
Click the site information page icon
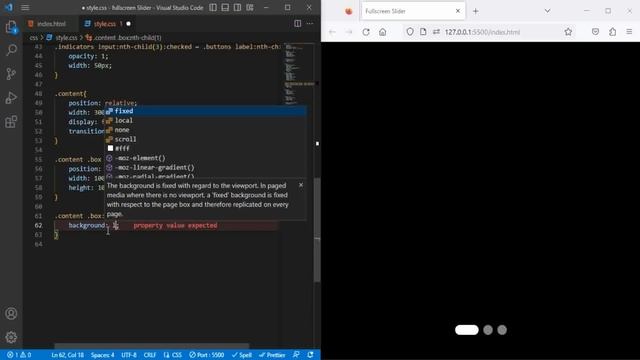pyautogui.click(x=423, y=32)
